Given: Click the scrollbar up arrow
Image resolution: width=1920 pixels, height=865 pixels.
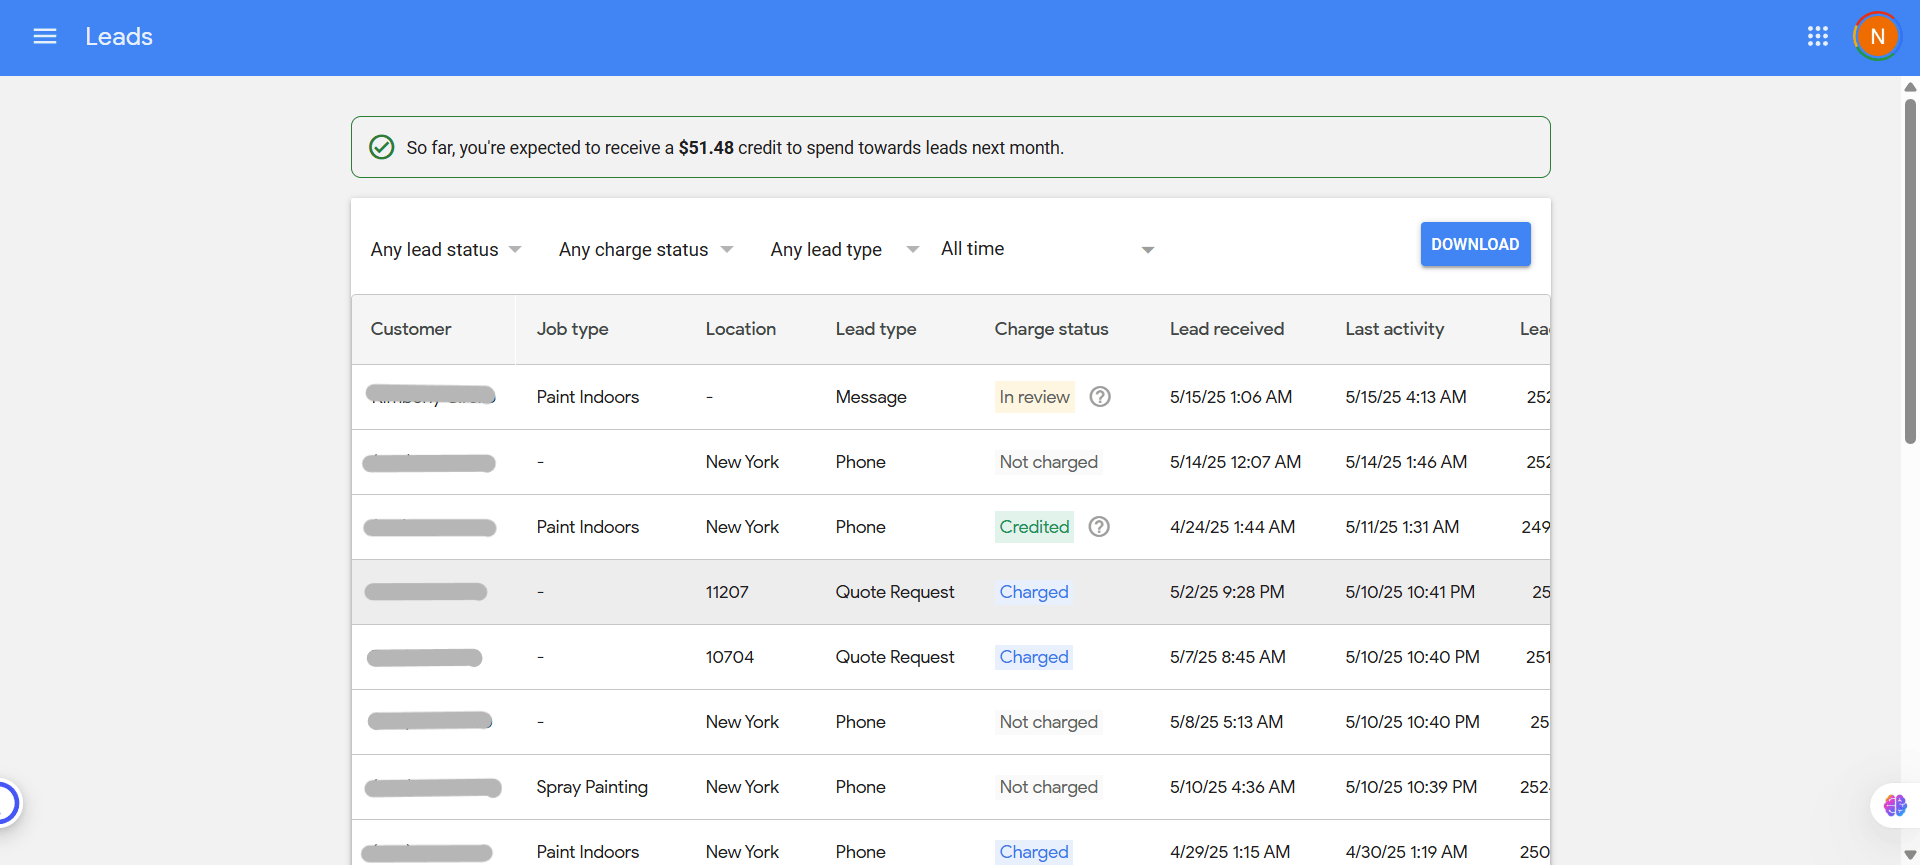Looking at the screenshot, I should (1910, 87).
